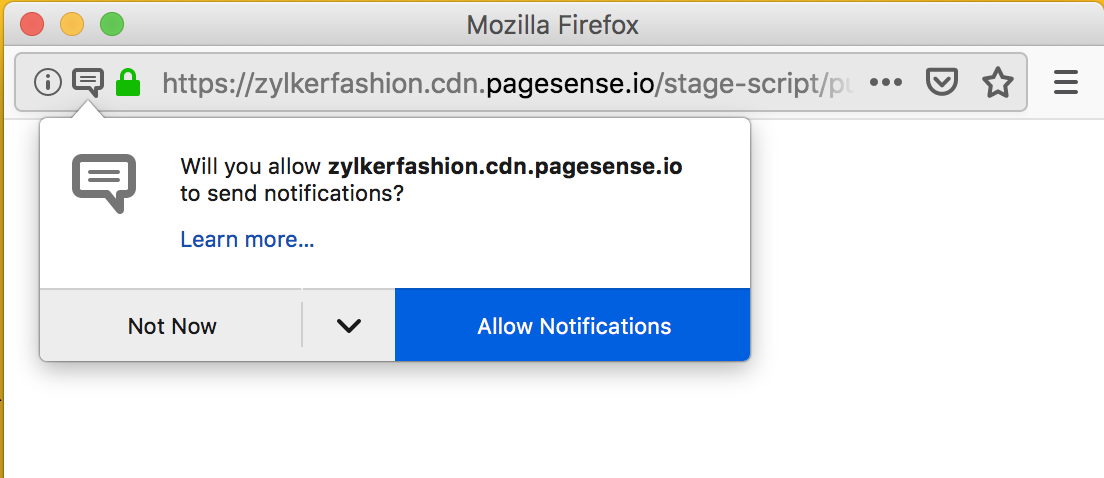Click the Save to Pocket icon
Viewport: 1104px width, 478px height.
coord(941,82)
